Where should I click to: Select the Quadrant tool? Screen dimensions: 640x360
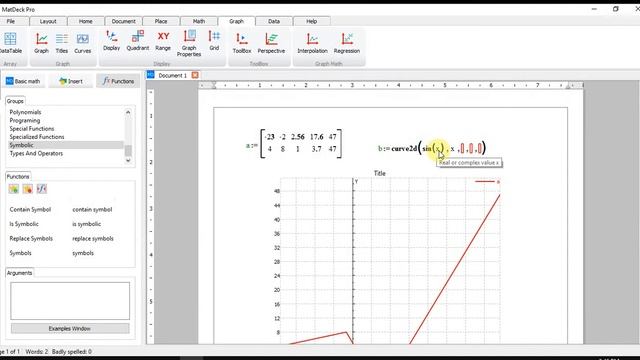coord(138,41)
